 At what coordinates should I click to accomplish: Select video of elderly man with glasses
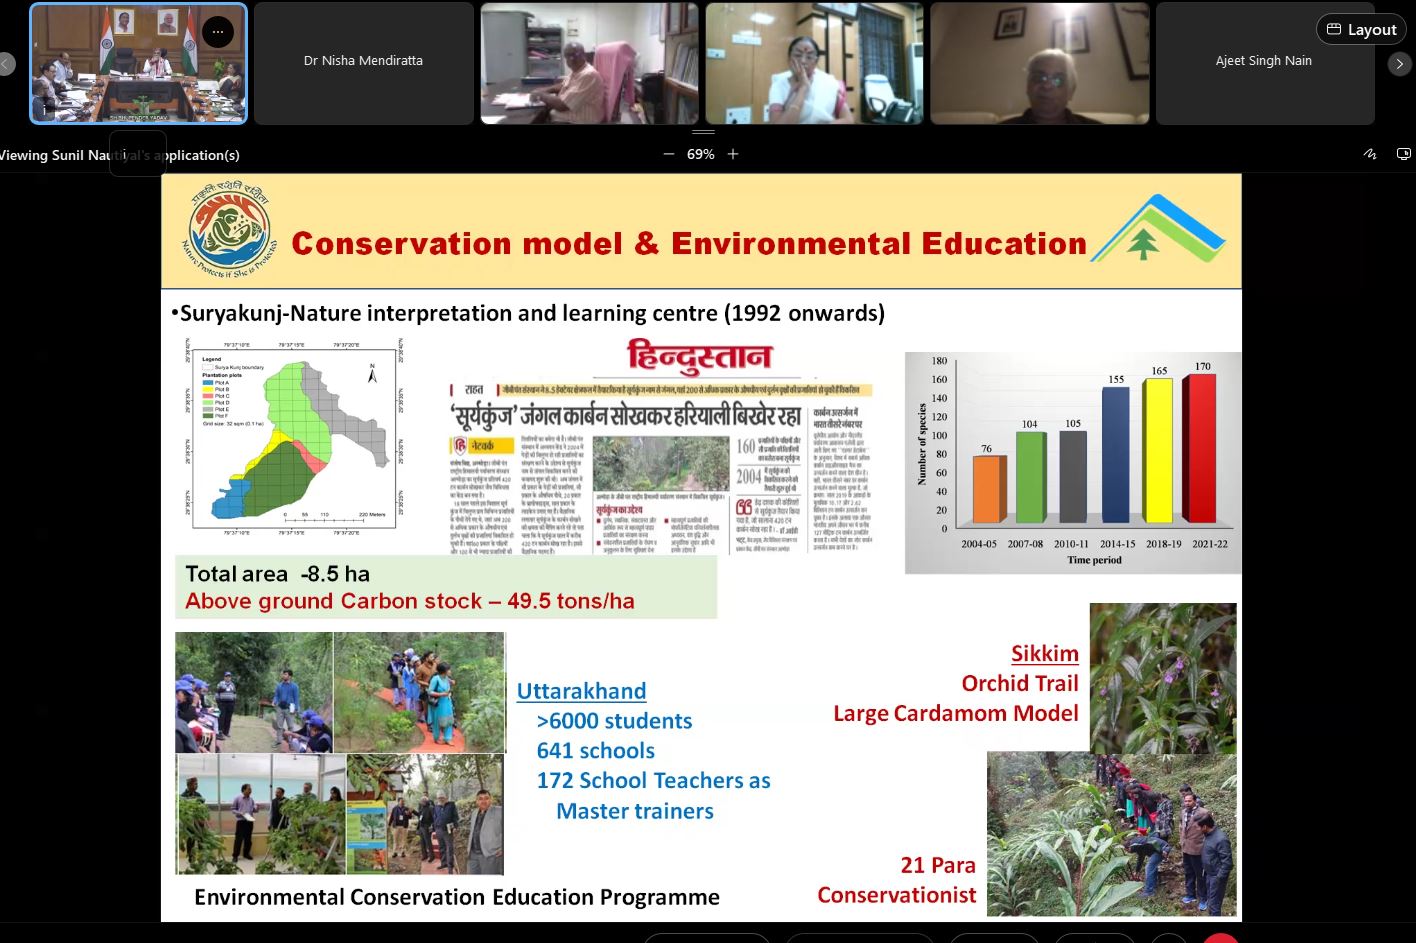tap(1039, 63)
